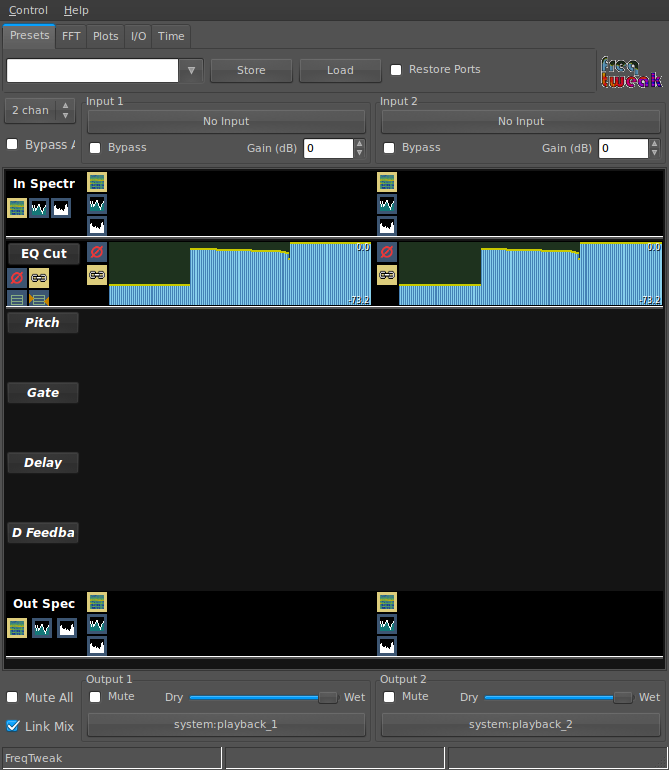669x770 pixels.
Task: Open the preset name dropdown arrow
Action: [x=192, y=71]
